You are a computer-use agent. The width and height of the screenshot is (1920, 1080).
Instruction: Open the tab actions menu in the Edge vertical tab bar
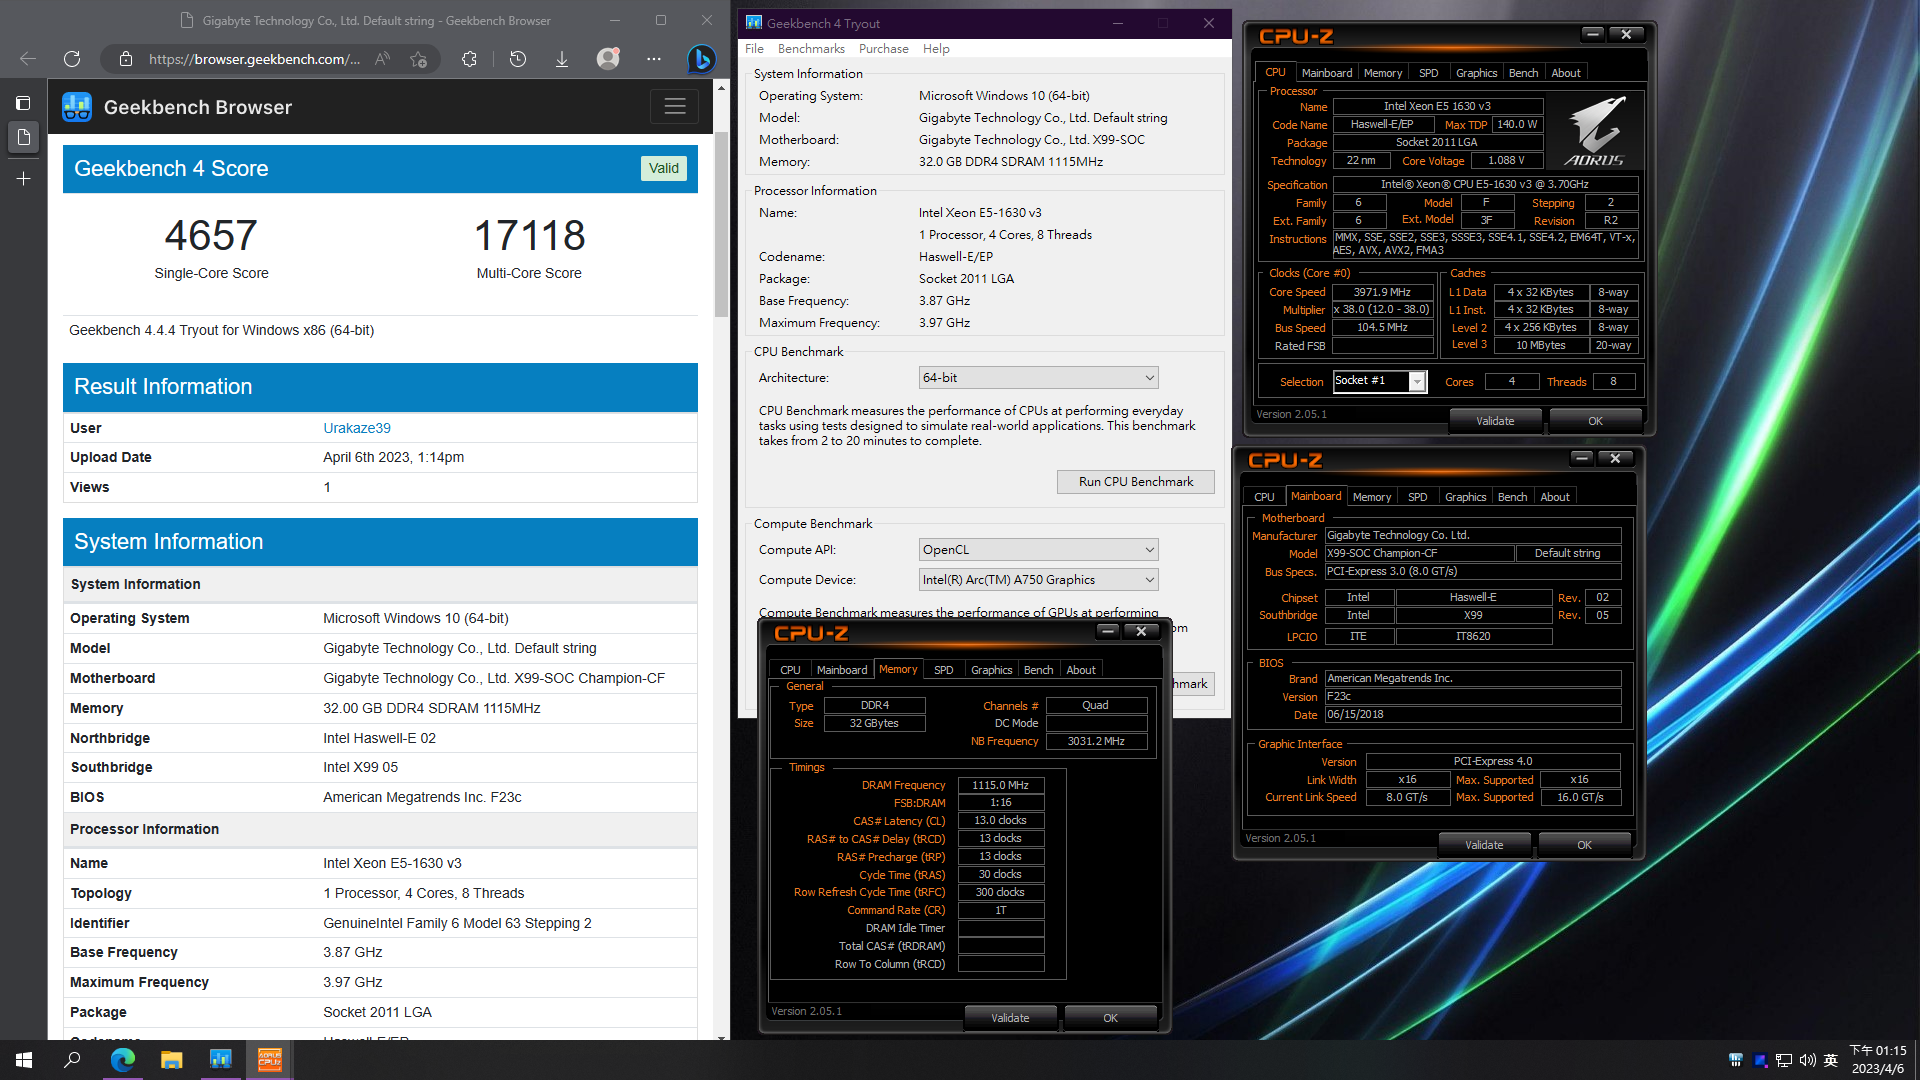(23, 103)
